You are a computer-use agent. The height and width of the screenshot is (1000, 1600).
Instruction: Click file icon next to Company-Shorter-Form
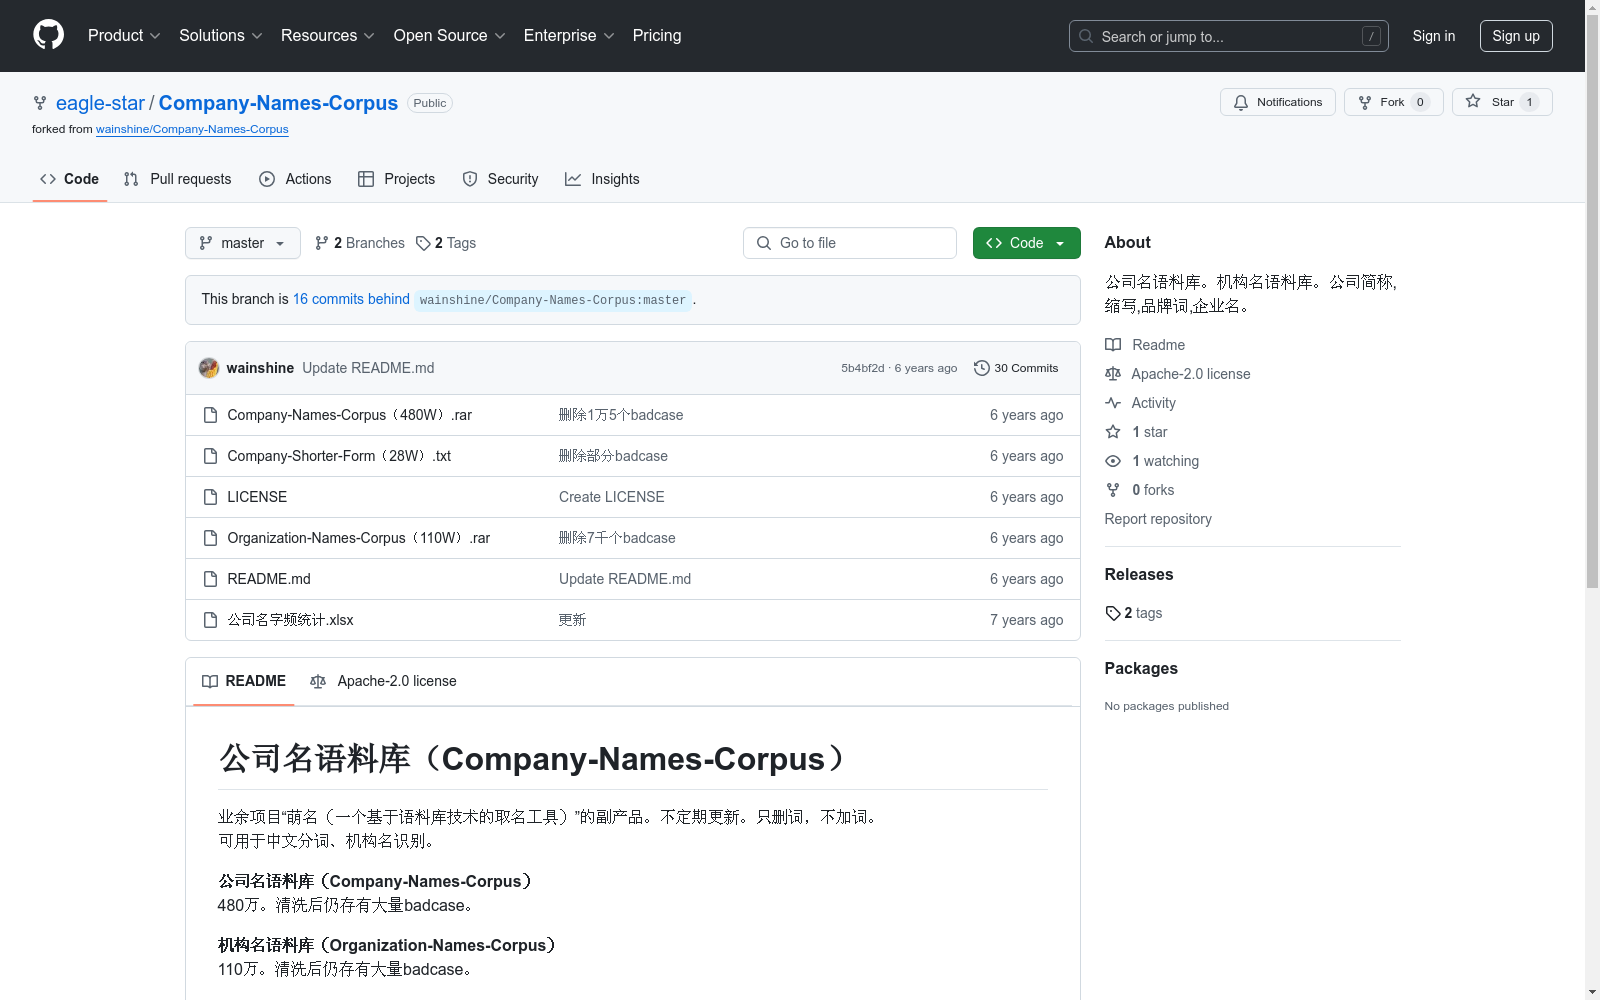point(210,456)
